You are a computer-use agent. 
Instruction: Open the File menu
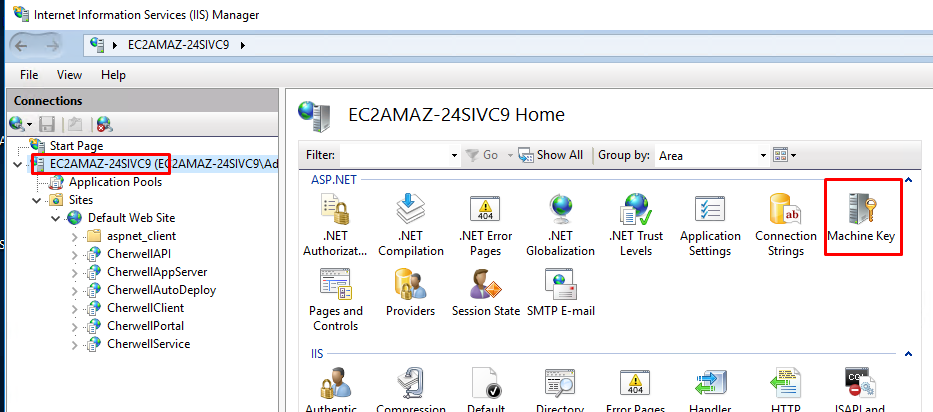tap(29, 75)
